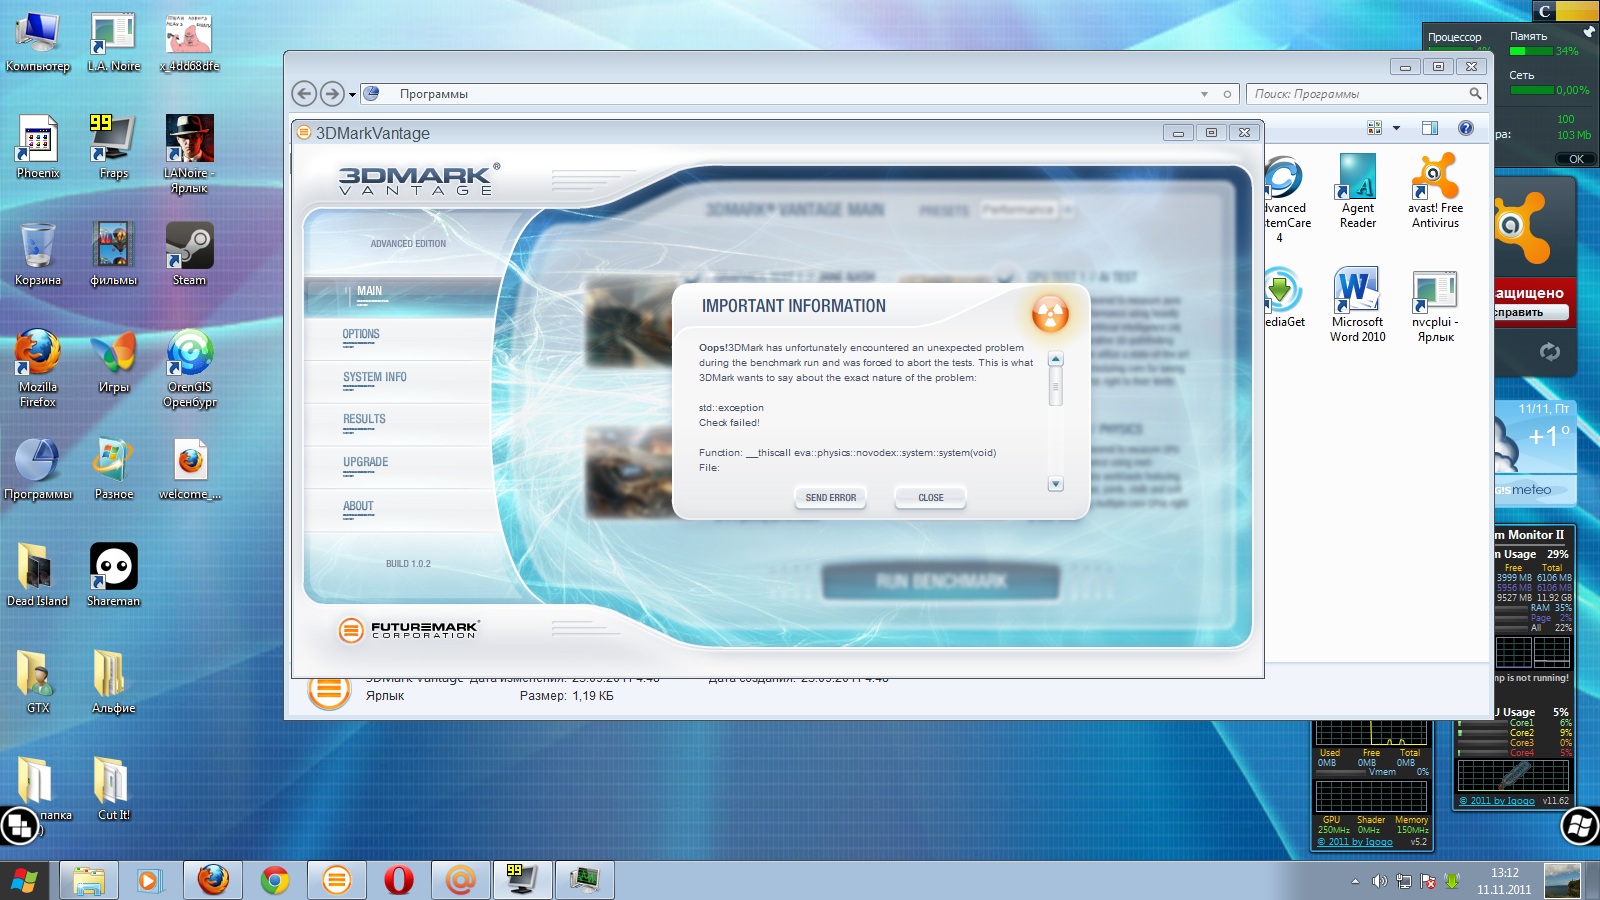
Task: Click the Windows Start button
Action: (24, 880)
